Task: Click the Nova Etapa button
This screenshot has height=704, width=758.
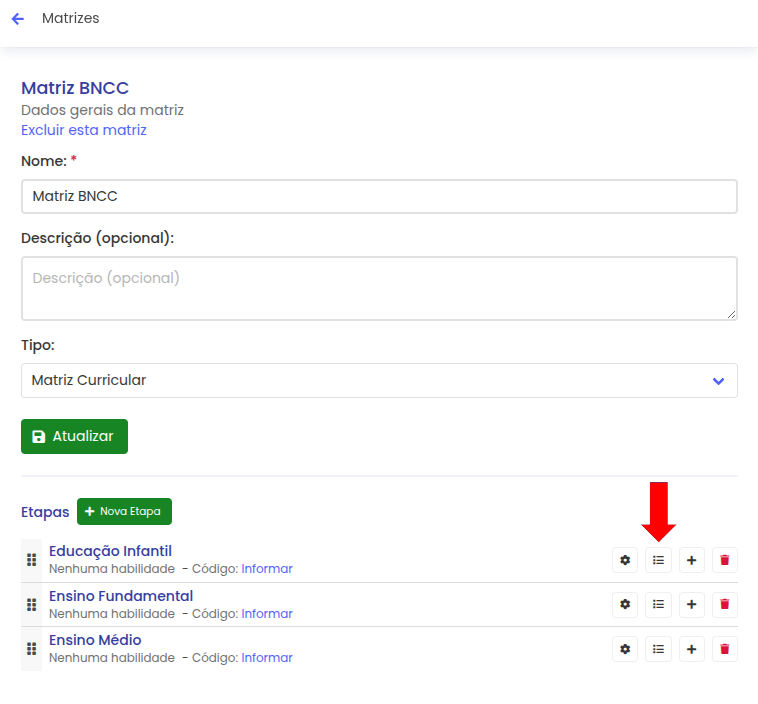Action: [124, 511]
